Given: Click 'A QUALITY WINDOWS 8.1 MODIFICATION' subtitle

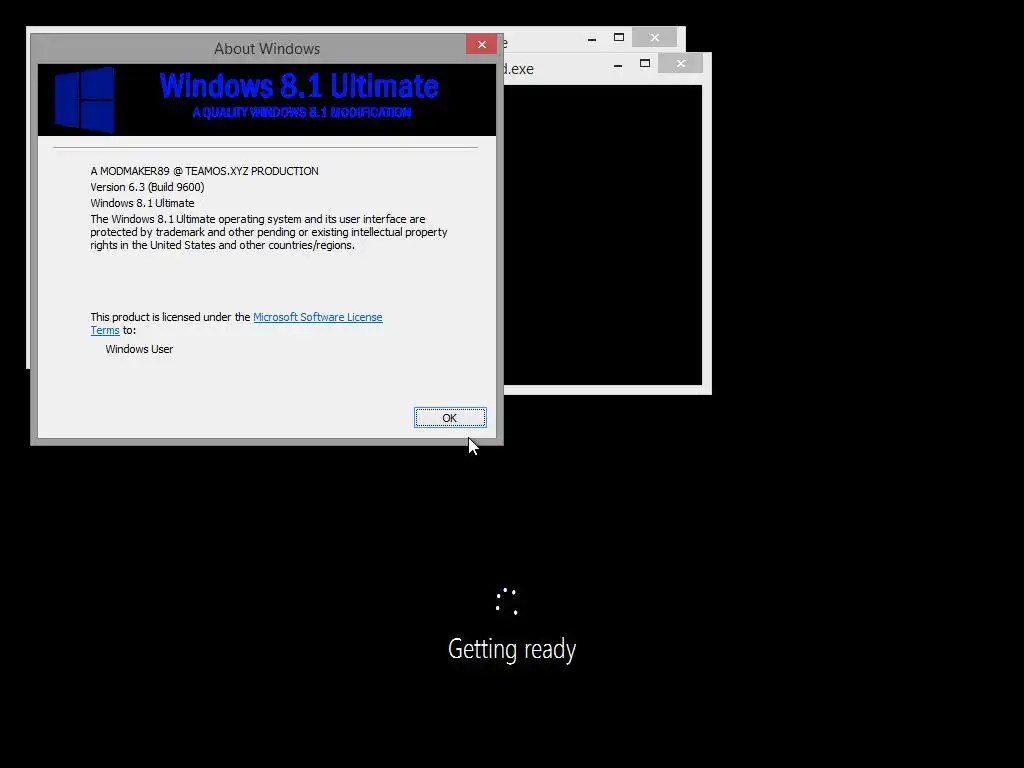Looking at the screenshot, I should [x=302, y=112].
